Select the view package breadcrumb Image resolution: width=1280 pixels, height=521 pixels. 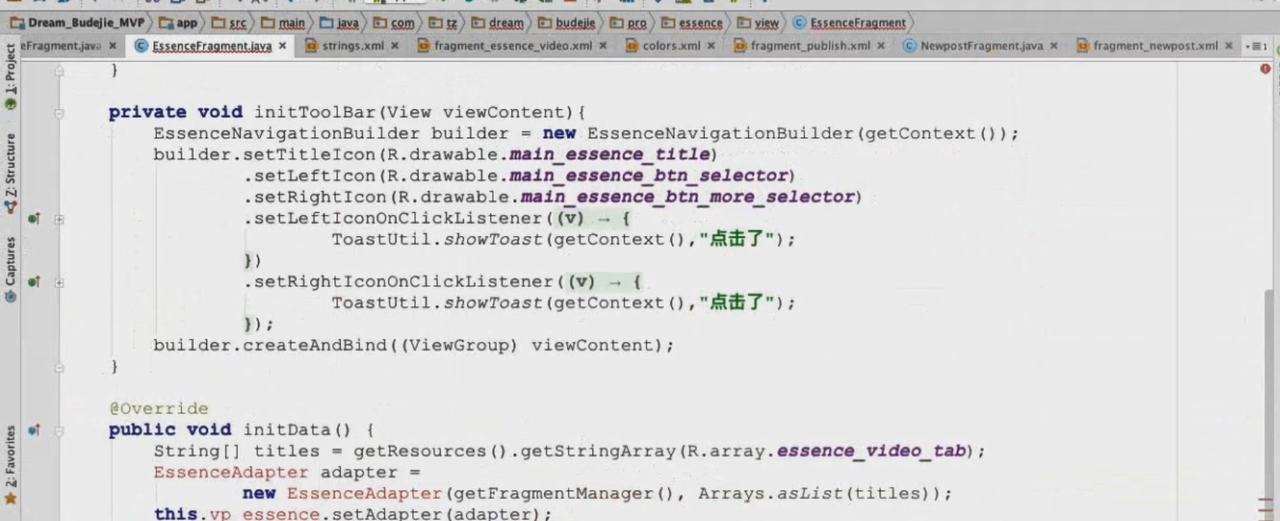(758, 22)
